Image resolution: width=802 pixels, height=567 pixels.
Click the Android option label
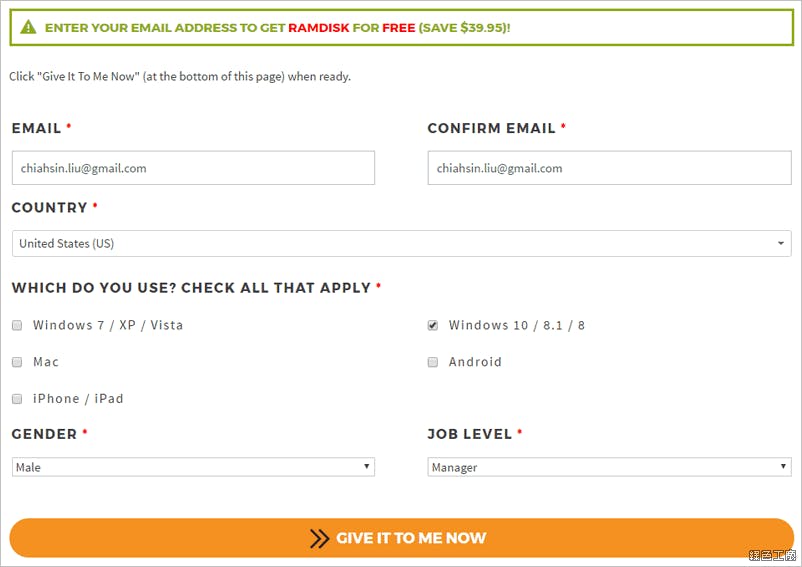[x=475, y=362]
